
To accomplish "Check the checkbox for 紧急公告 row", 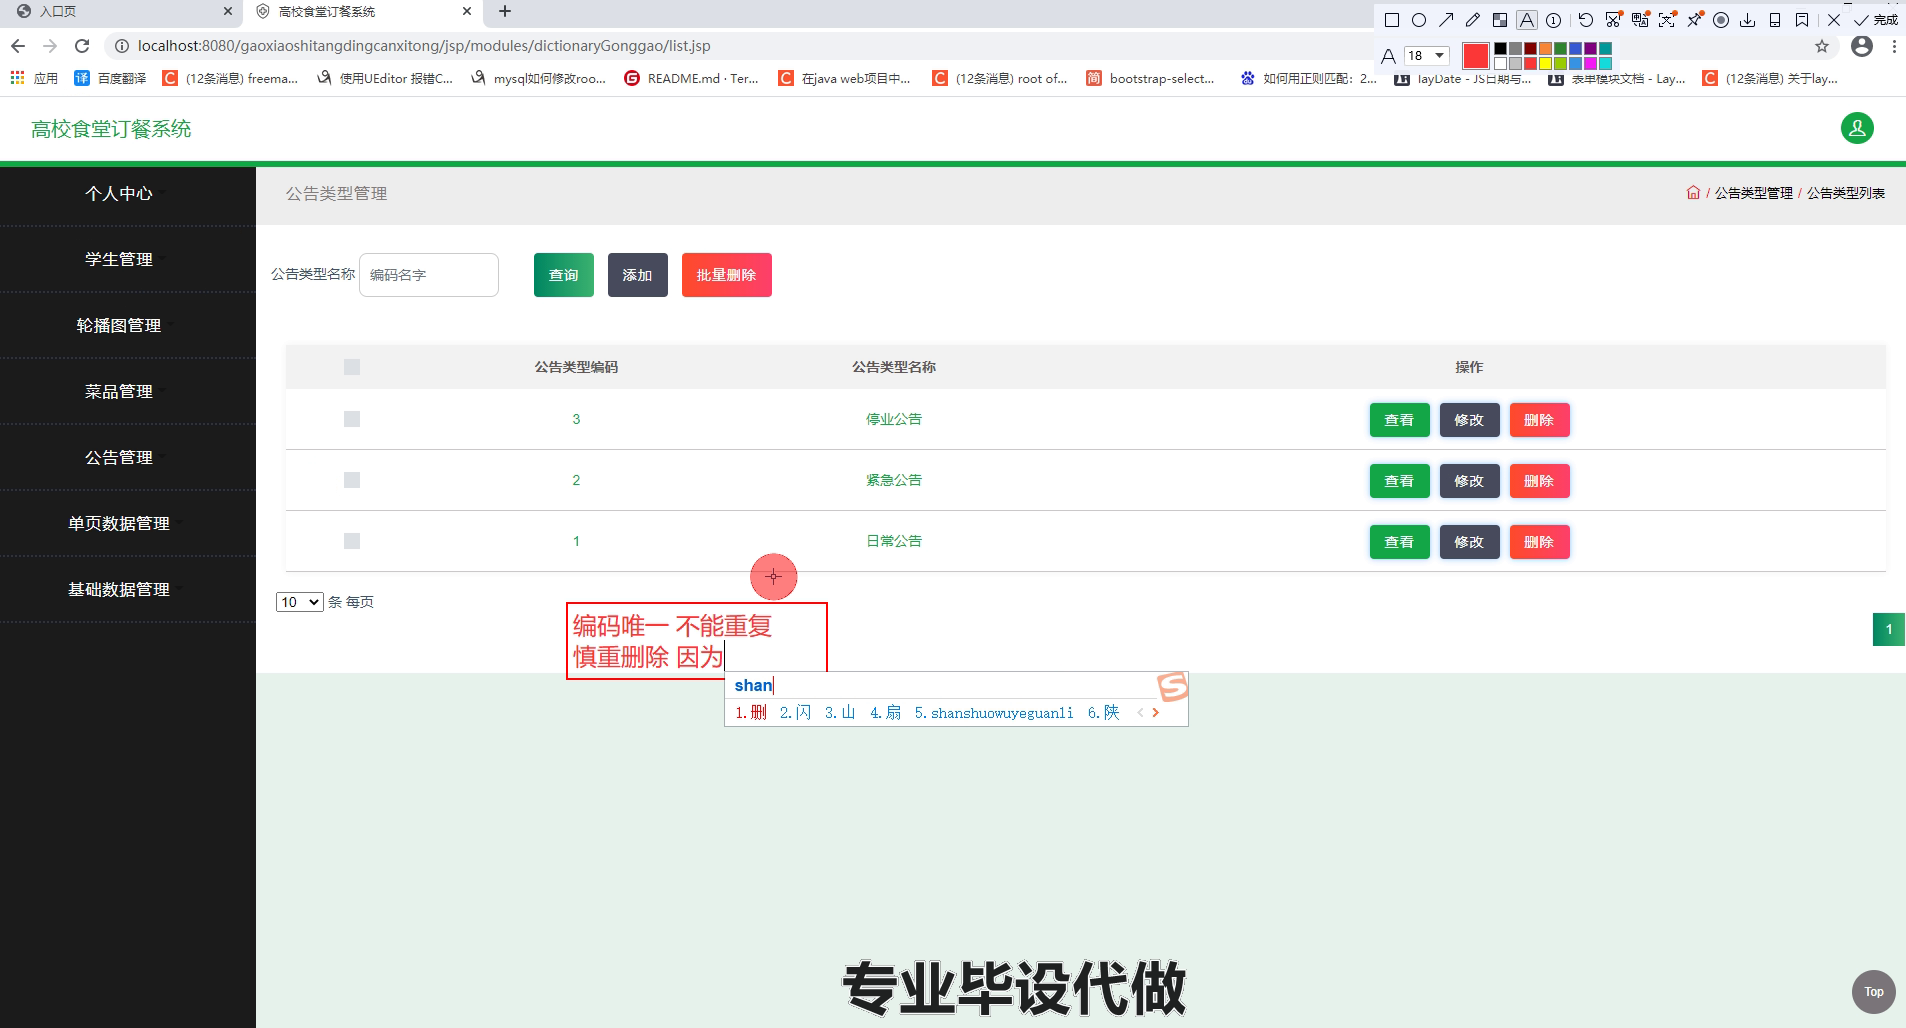I will pos(351,480).
